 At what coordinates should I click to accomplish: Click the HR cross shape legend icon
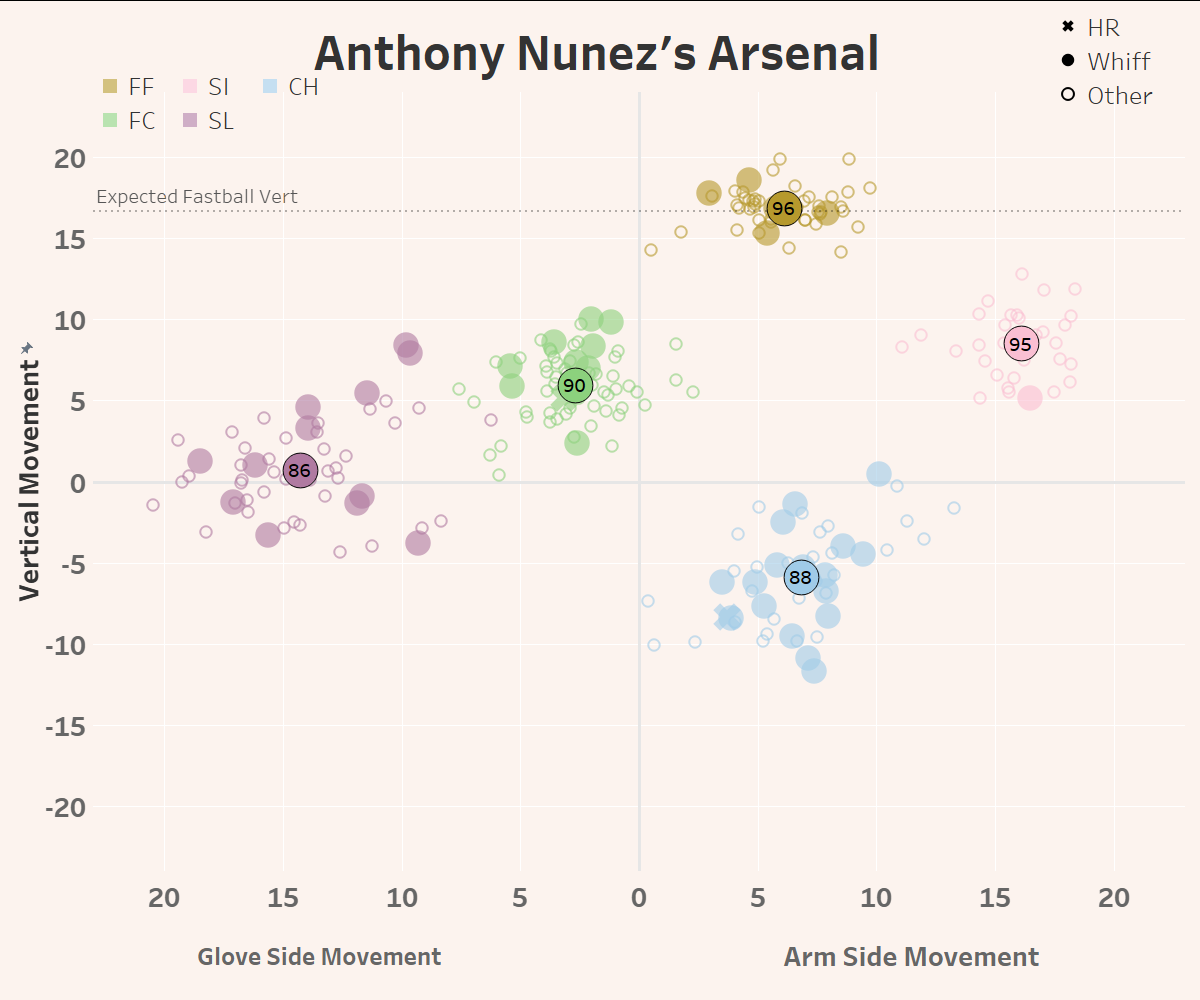(x=1068, y=27)
